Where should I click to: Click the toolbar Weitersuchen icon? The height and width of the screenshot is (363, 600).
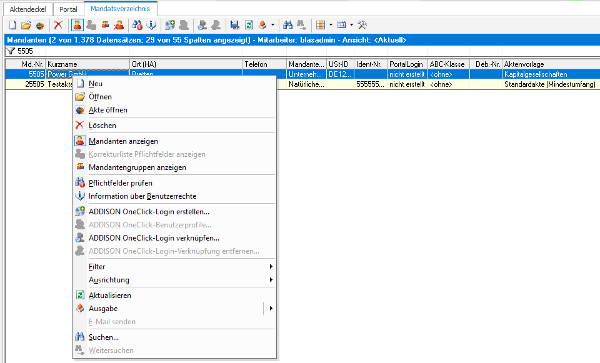[x=302, y=25]
